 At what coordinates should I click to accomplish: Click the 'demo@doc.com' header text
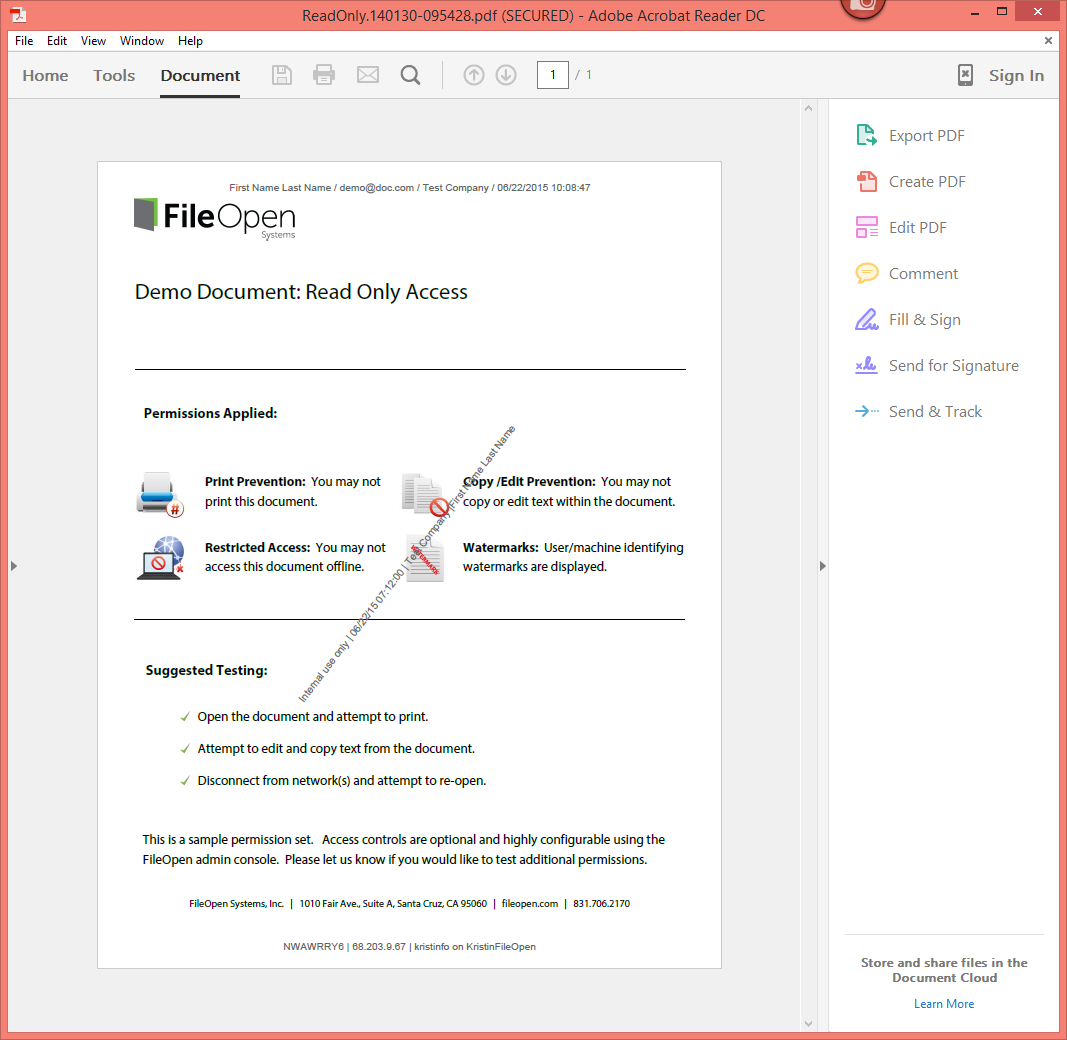click(376, 188)
